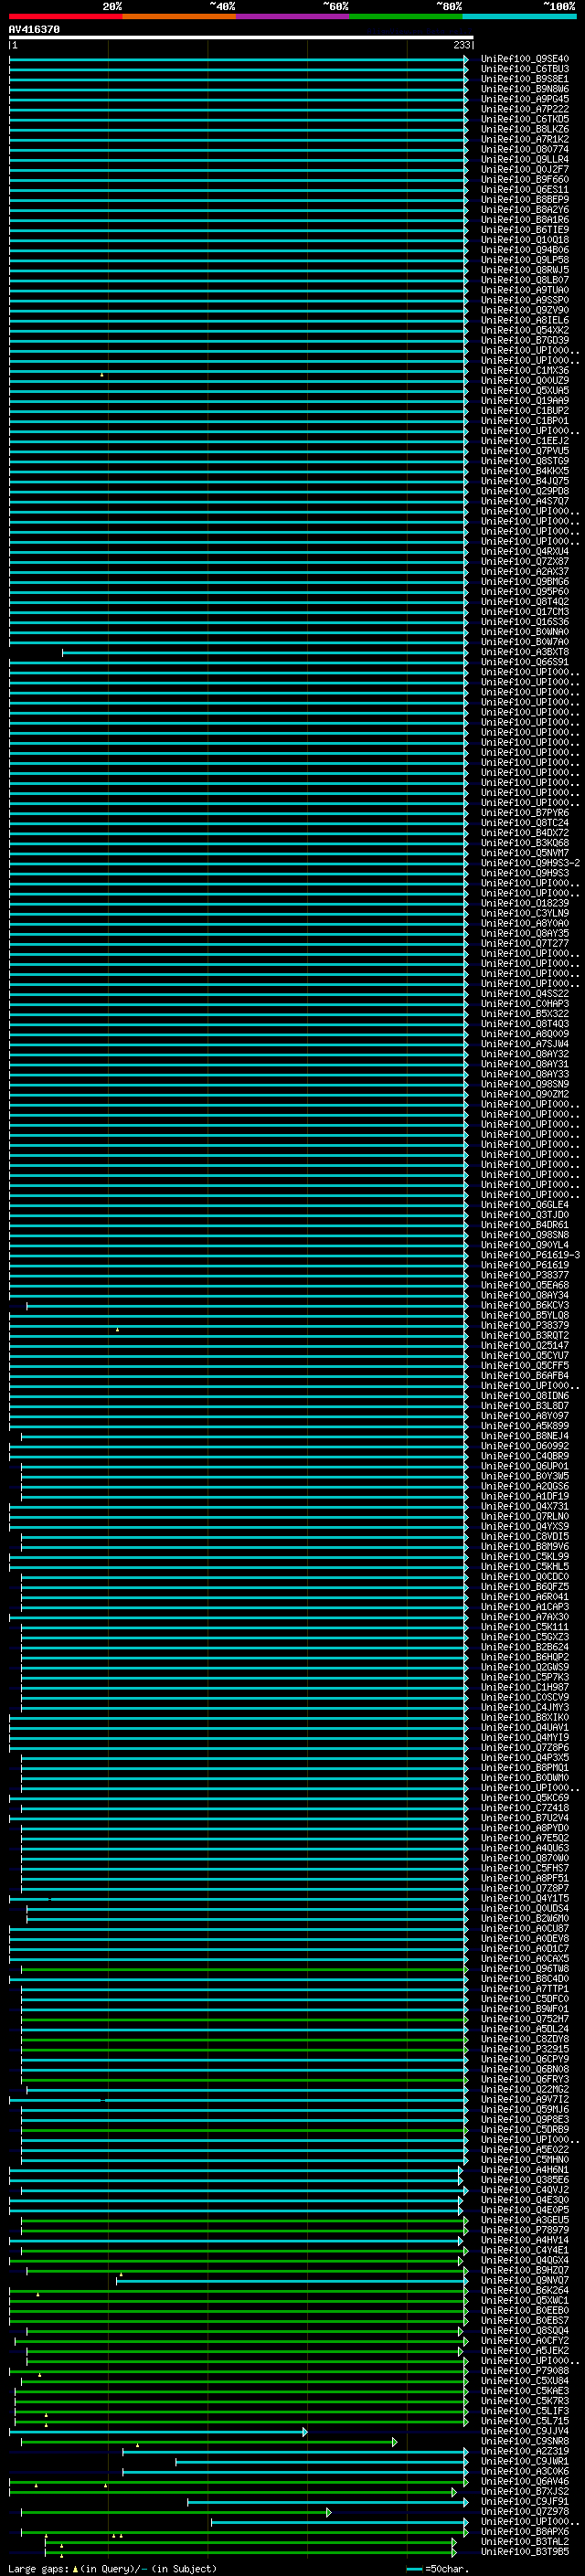This screenshot has height=2576, width=585.
Task: Select the AV416370 query label
Action: point(34,29)
